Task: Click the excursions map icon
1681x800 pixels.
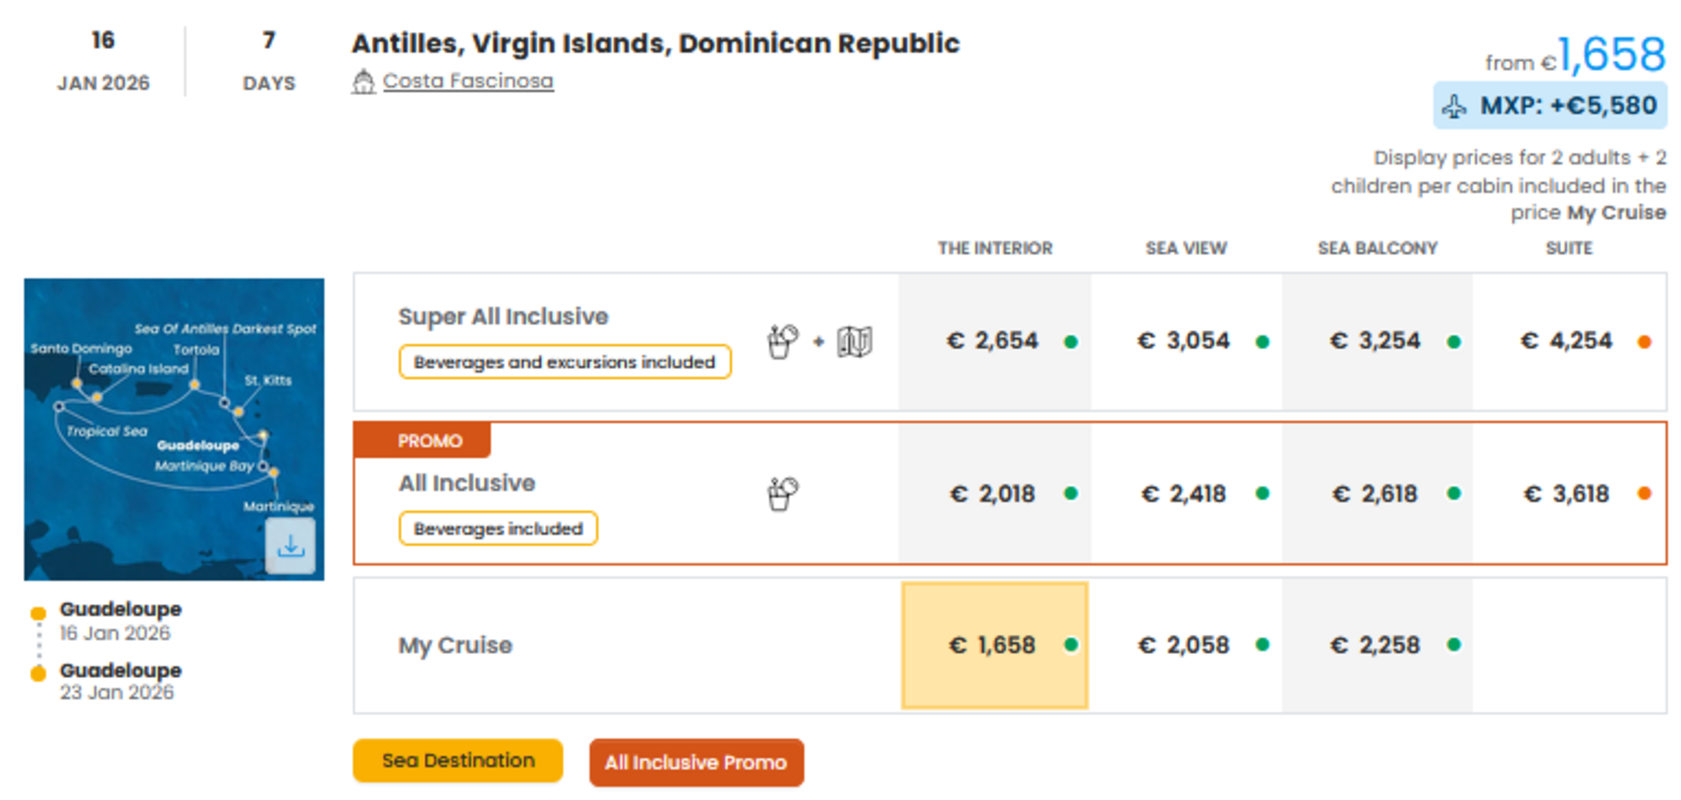Action: [854, 341]
